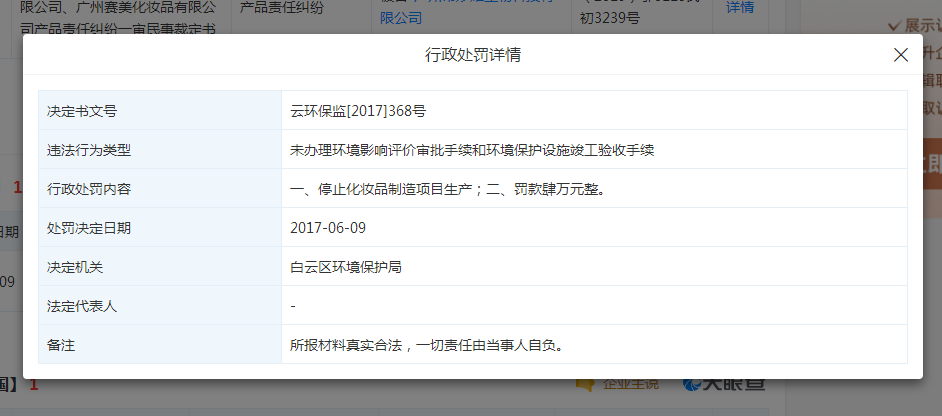Click the 天眼查 logo

[723, 384]
